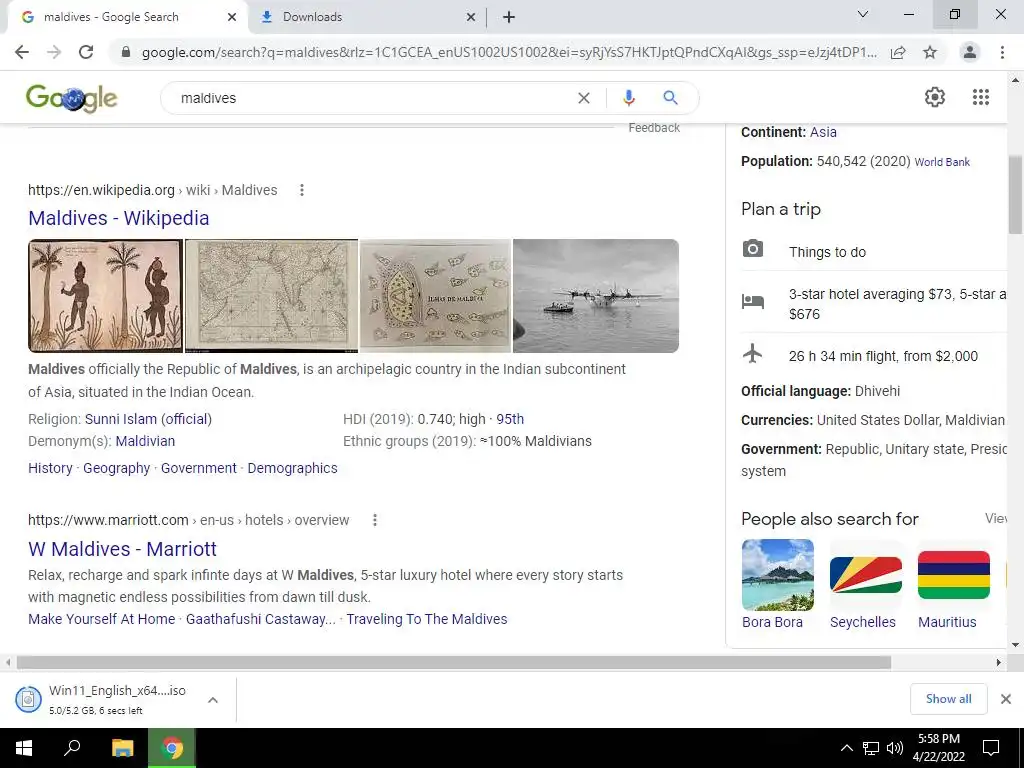This screenshot has width=1024, height=768.
Task: Click the forward navigation arrow
Action: [54, 52]
